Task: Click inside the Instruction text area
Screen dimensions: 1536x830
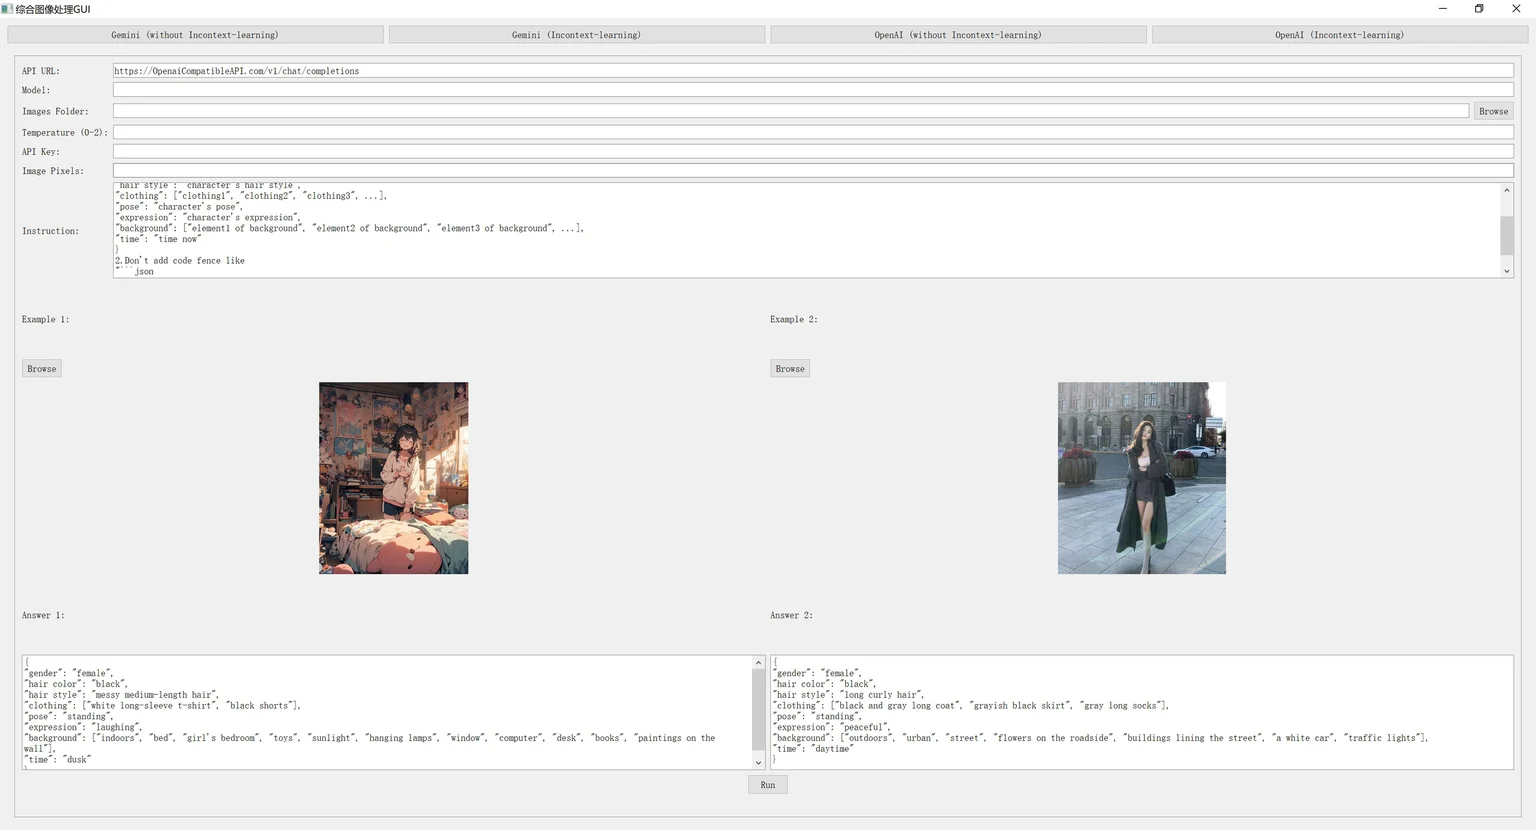Action: 806,230
